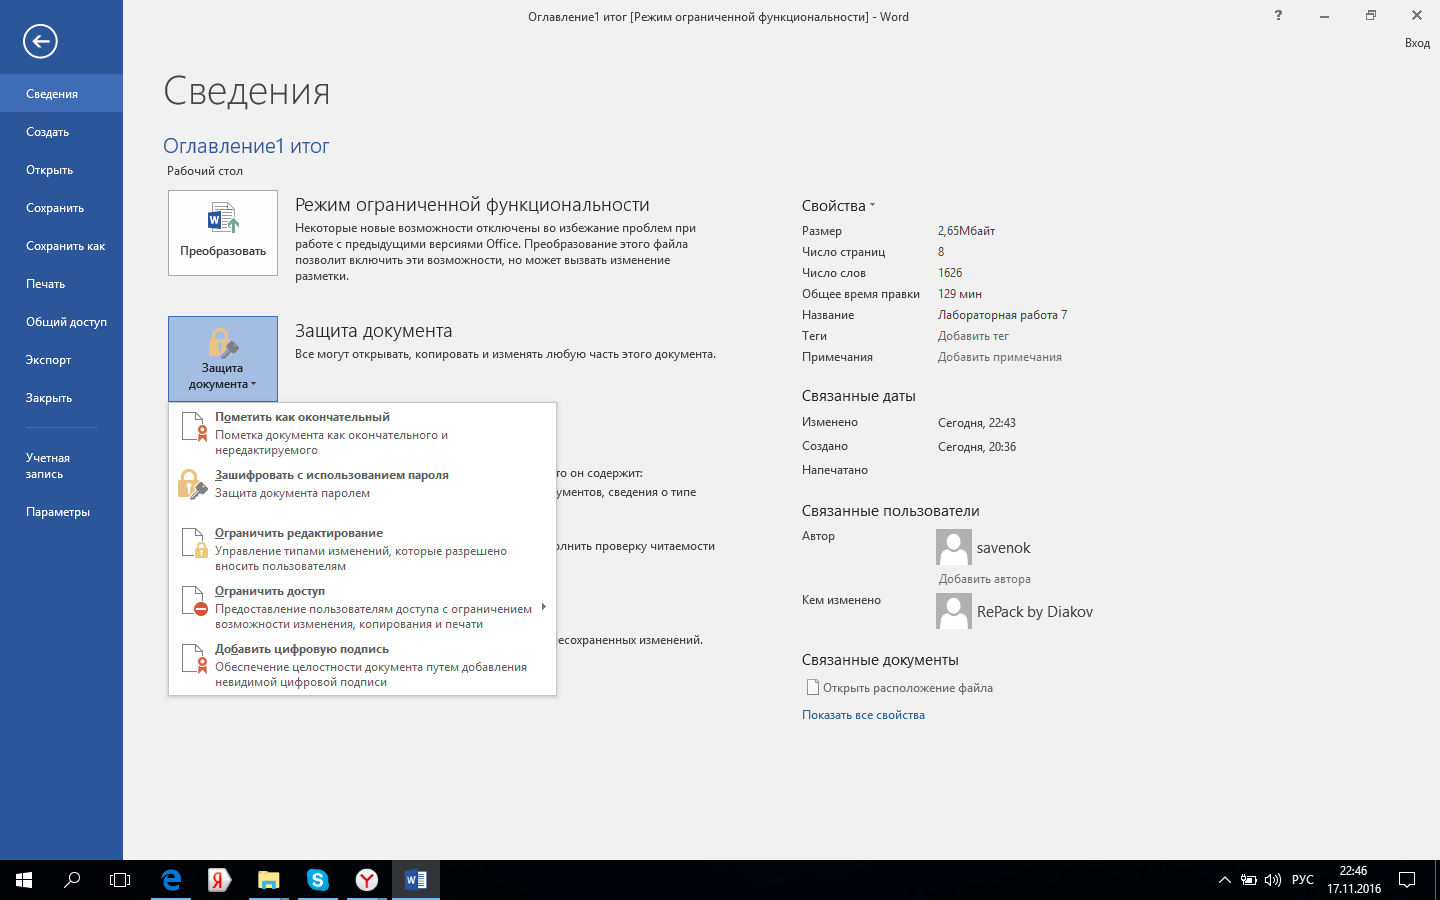Click the Restrict Editing document icon

click(x=194, y=542)
